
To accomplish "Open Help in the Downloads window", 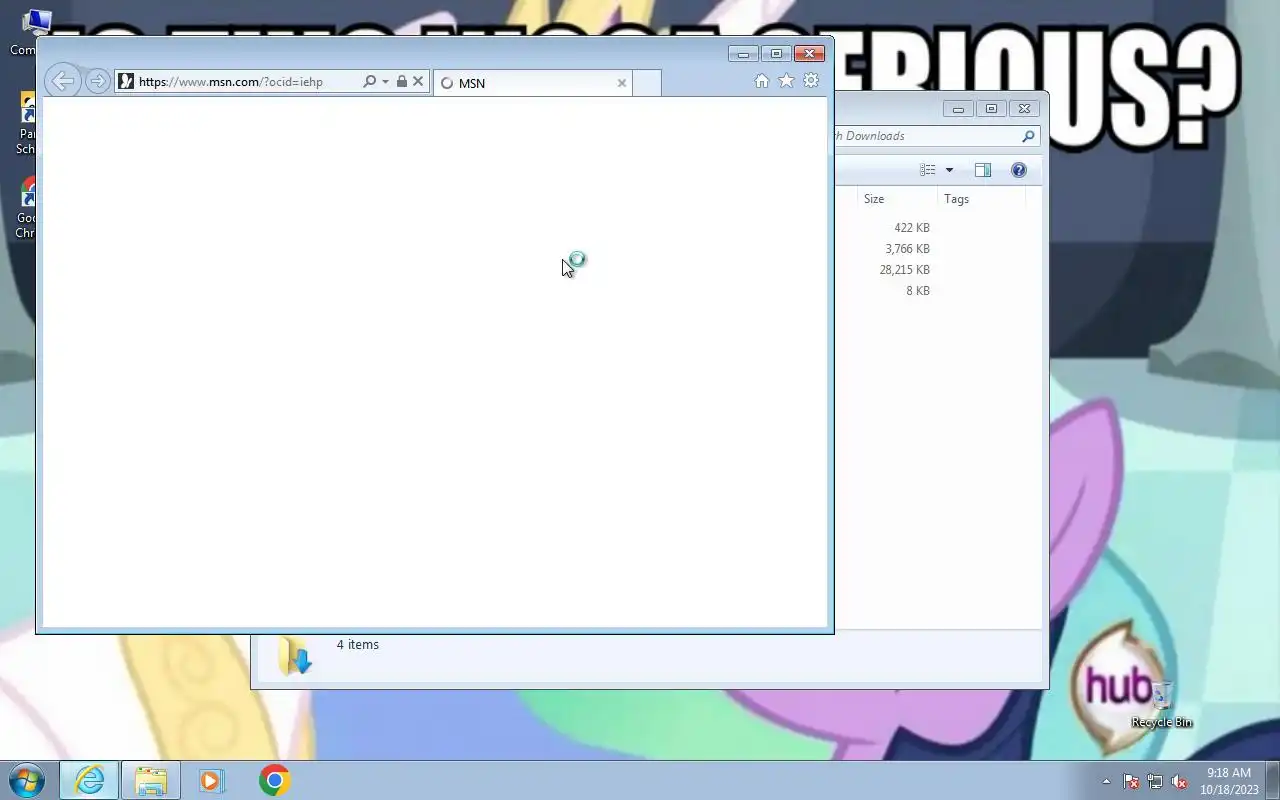I will (x=1018, y=170).
